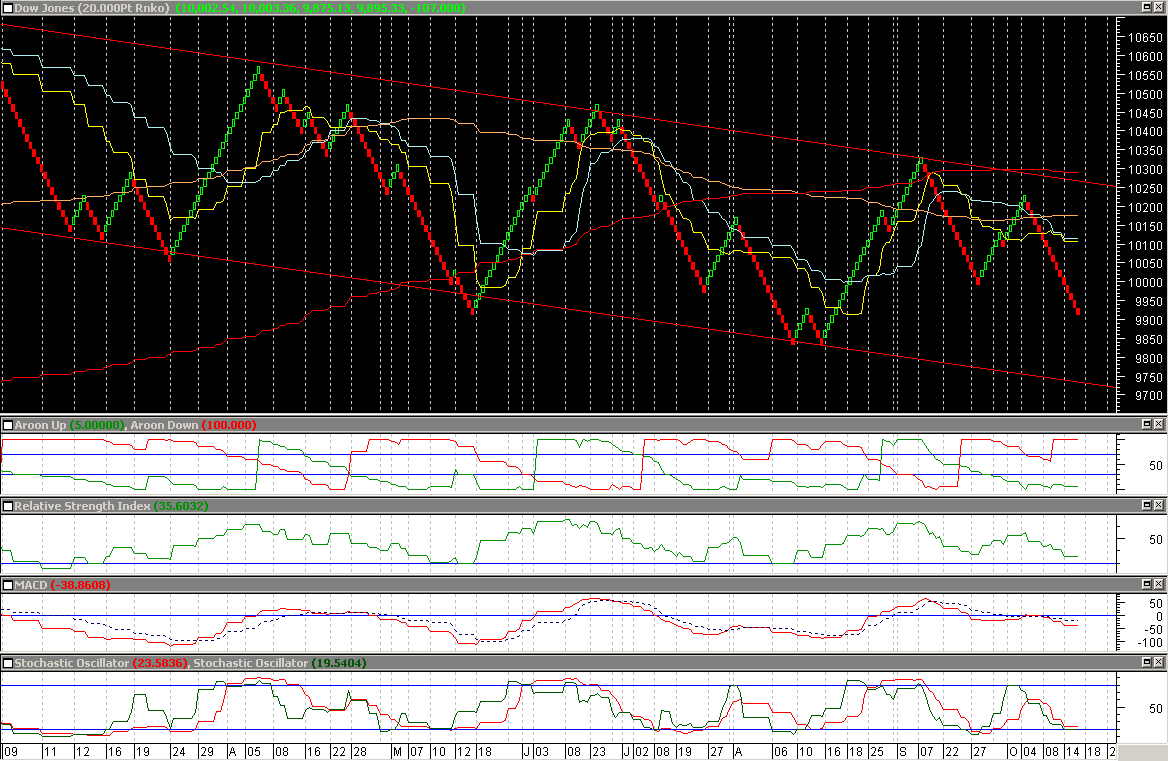Click the Aroon panel control-menu icon

pyautogui.click(x=8, y=425)
